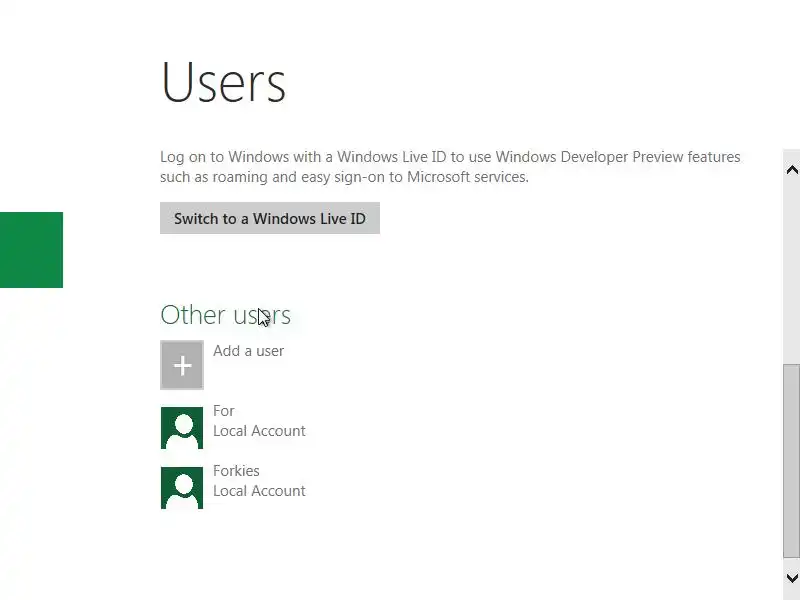This screenshot has width=800, height=600.
Task: Click 'Local Account' under For
Action: point(259,431)
